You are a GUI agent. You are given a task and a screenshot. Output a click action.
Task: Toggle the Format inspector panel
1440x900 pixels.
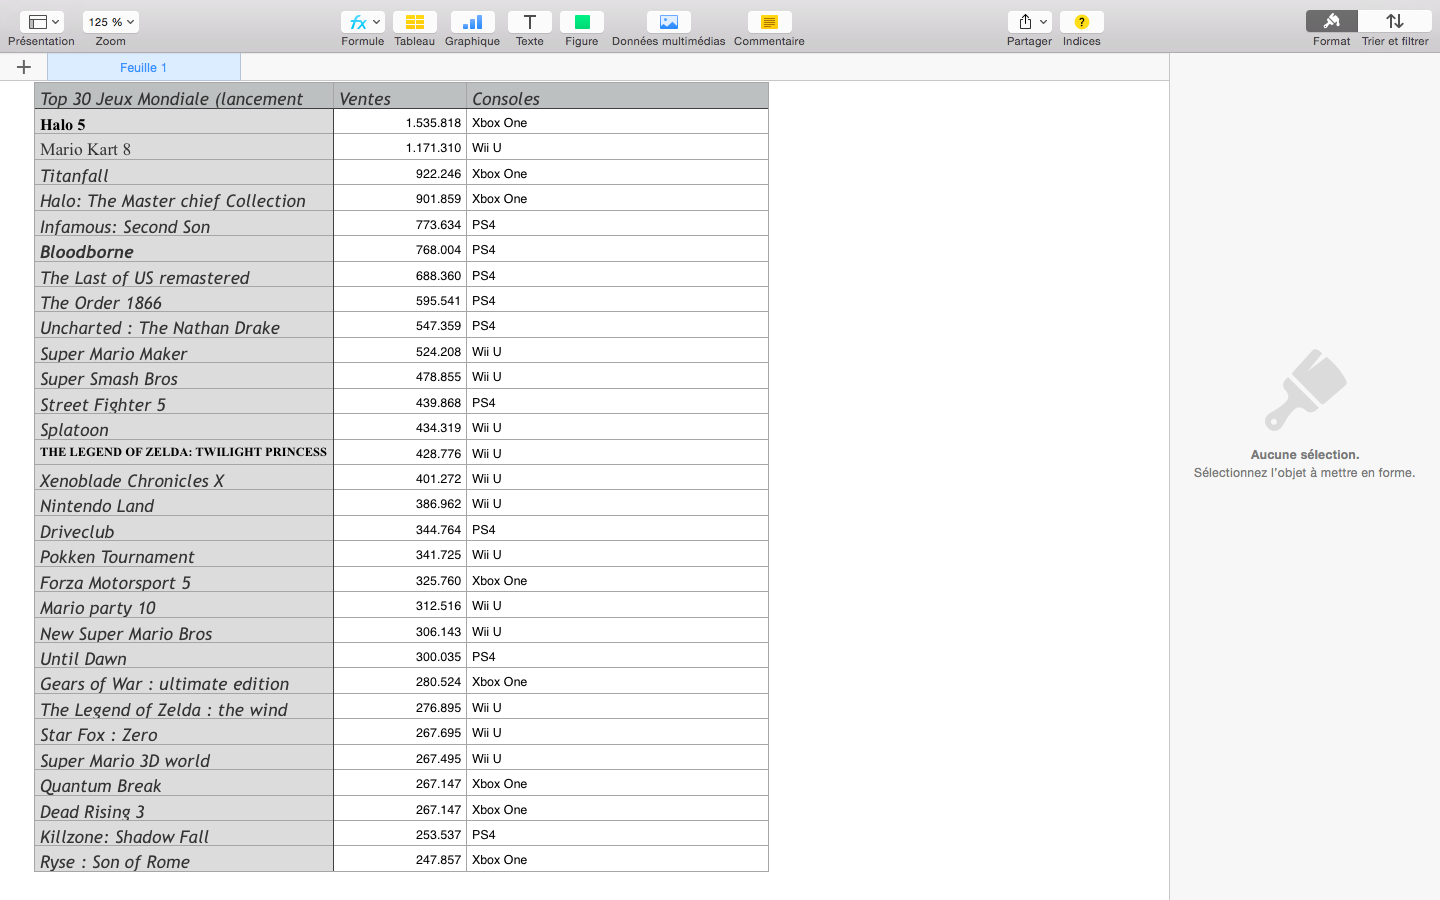(1331, 22)
